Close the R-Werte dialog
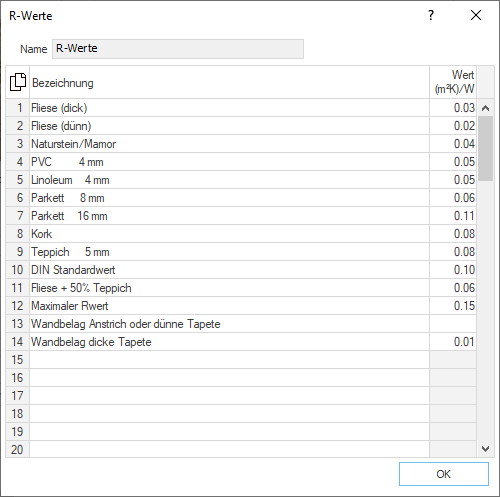The width and height of the screenshot is (500, 497). point(476,15)
